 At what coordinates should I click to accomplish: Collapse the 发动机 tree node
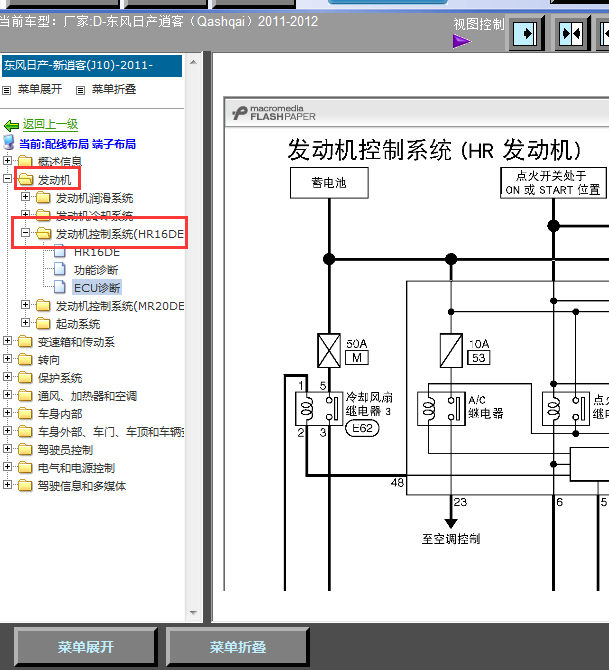point(7,179)
